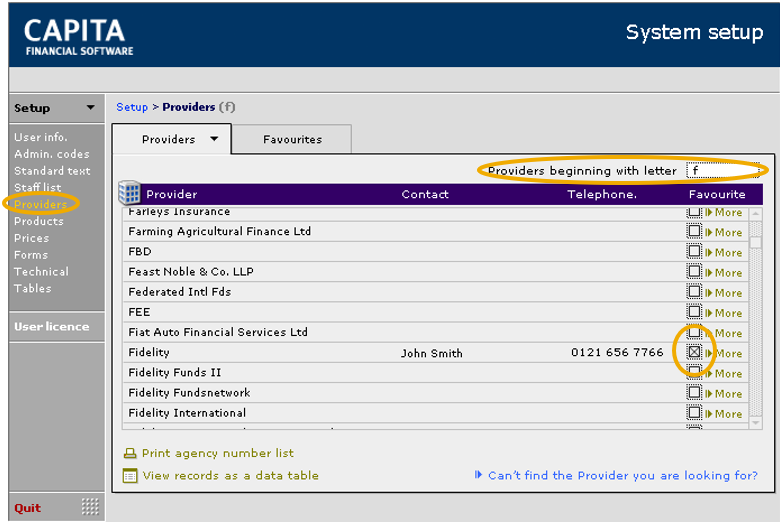Viewport: 780px width, 525px height.
Task: Select Fiat Auto Financial Services Ltd row
Action: click(436, 332)
